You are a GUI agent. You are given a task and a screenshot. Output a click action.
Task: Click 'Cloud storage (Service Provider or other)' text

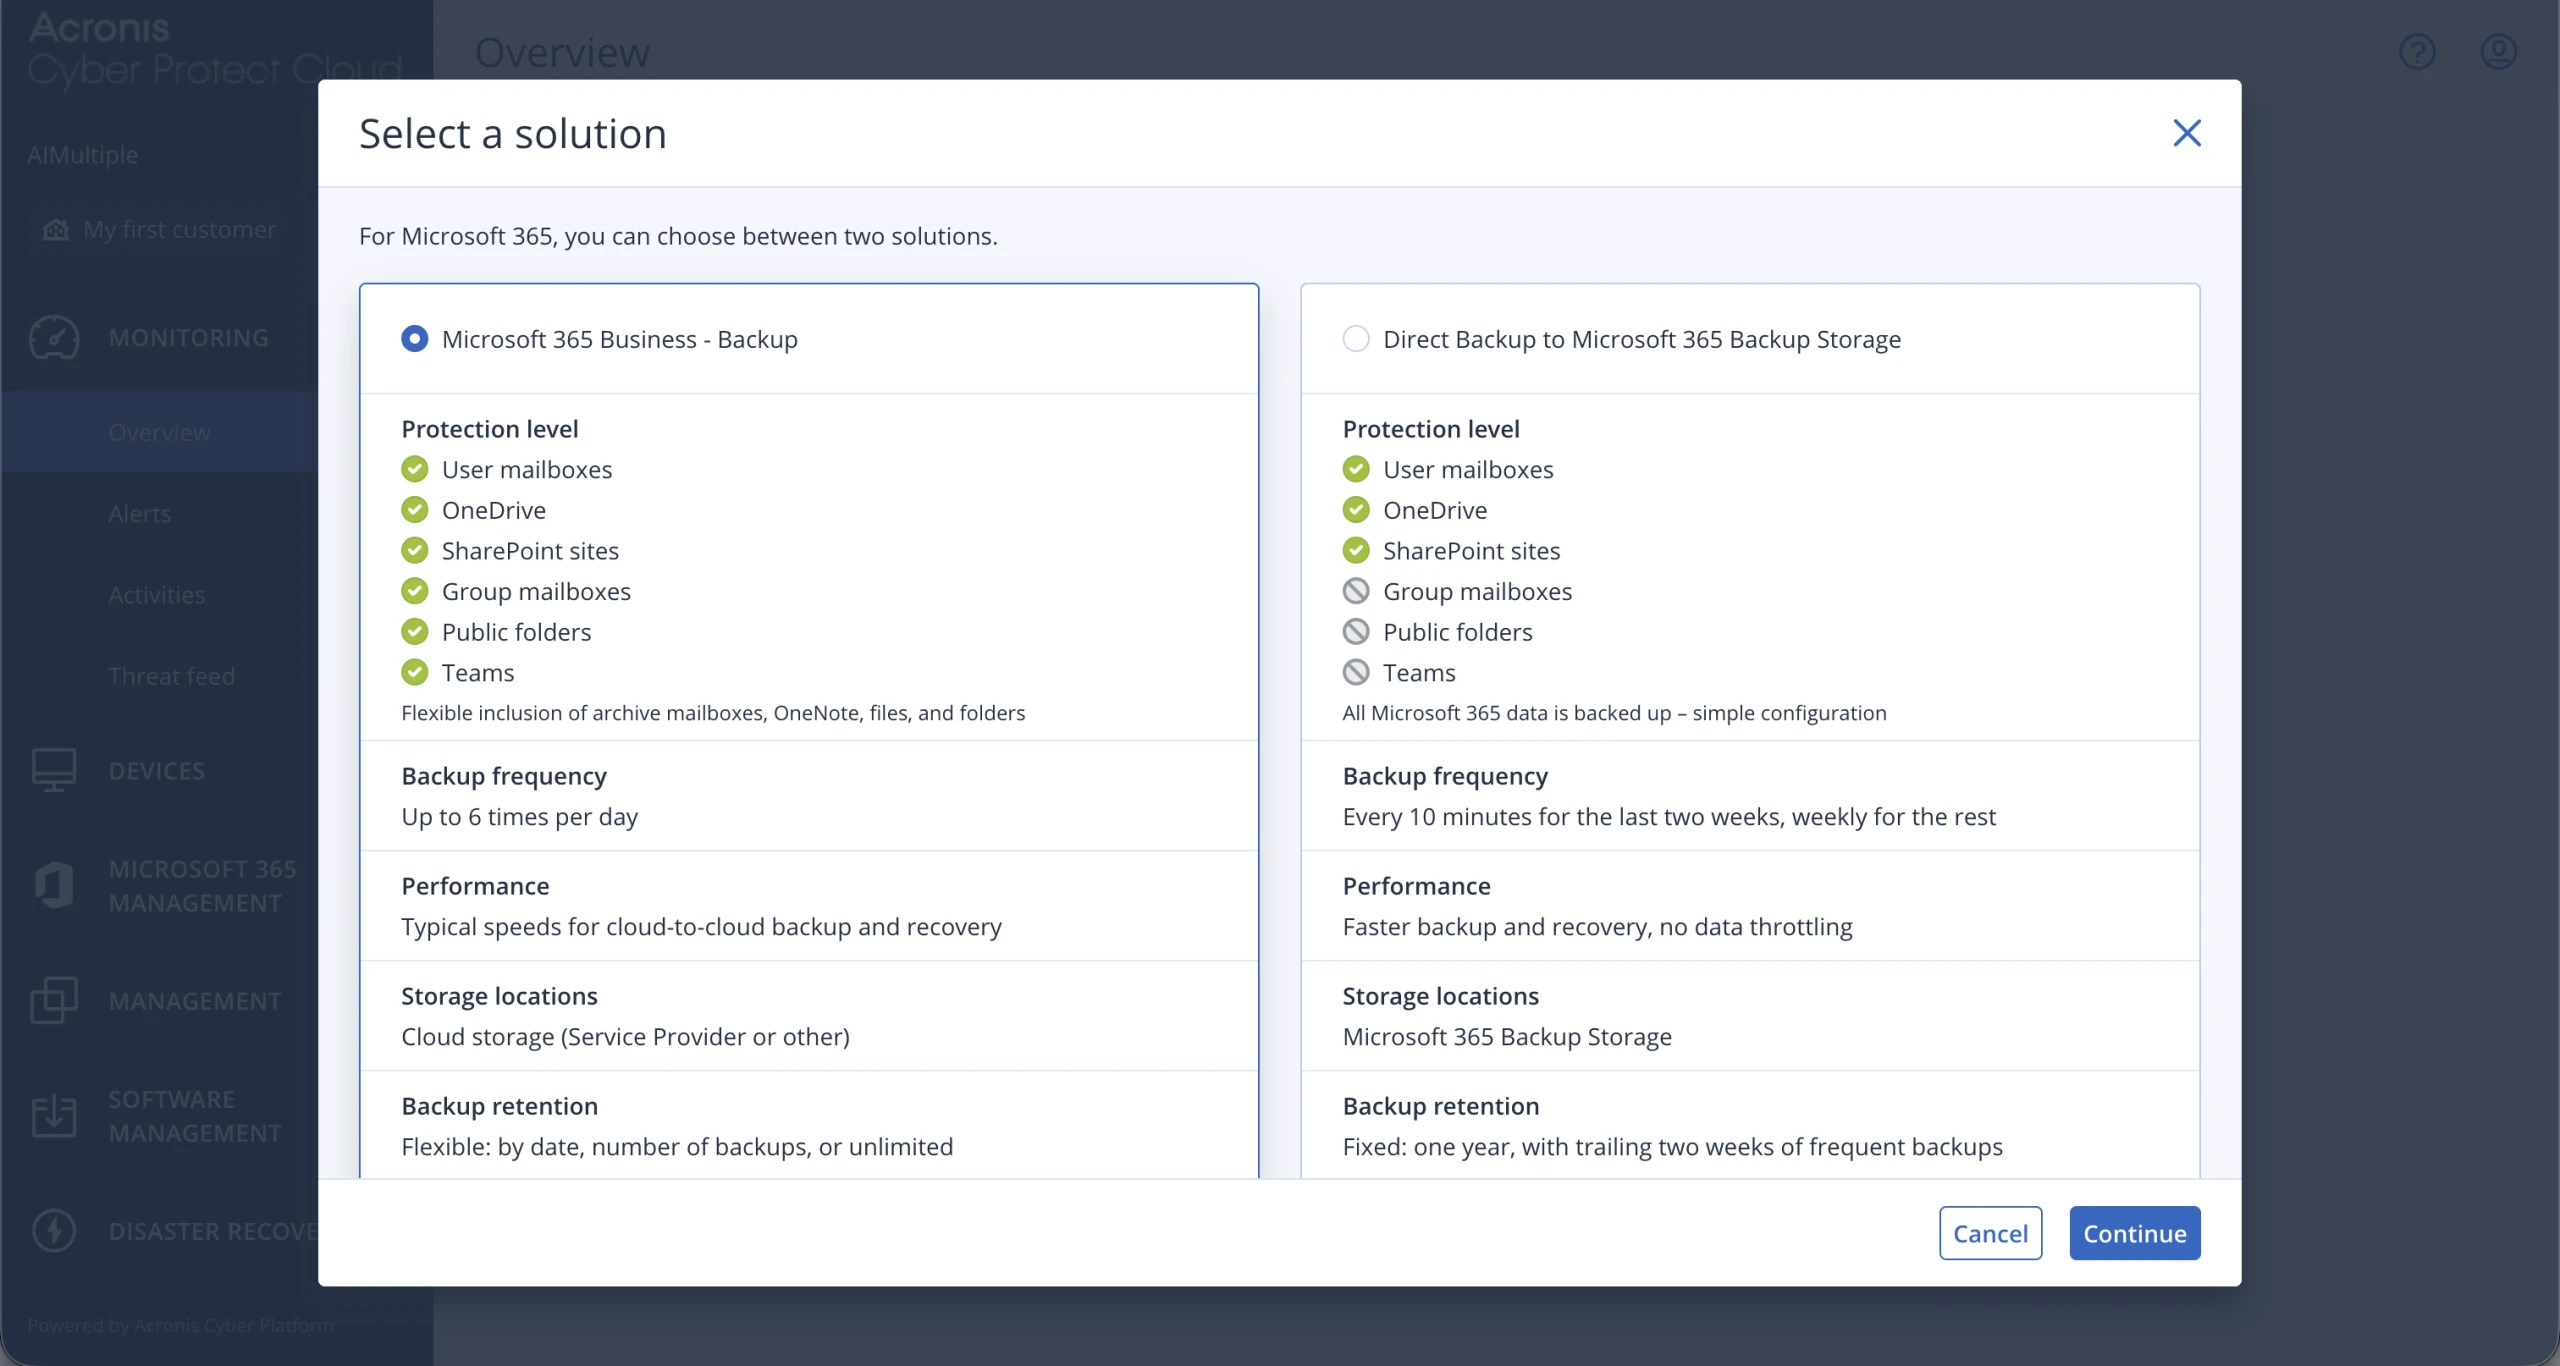tap(625, 1037)
